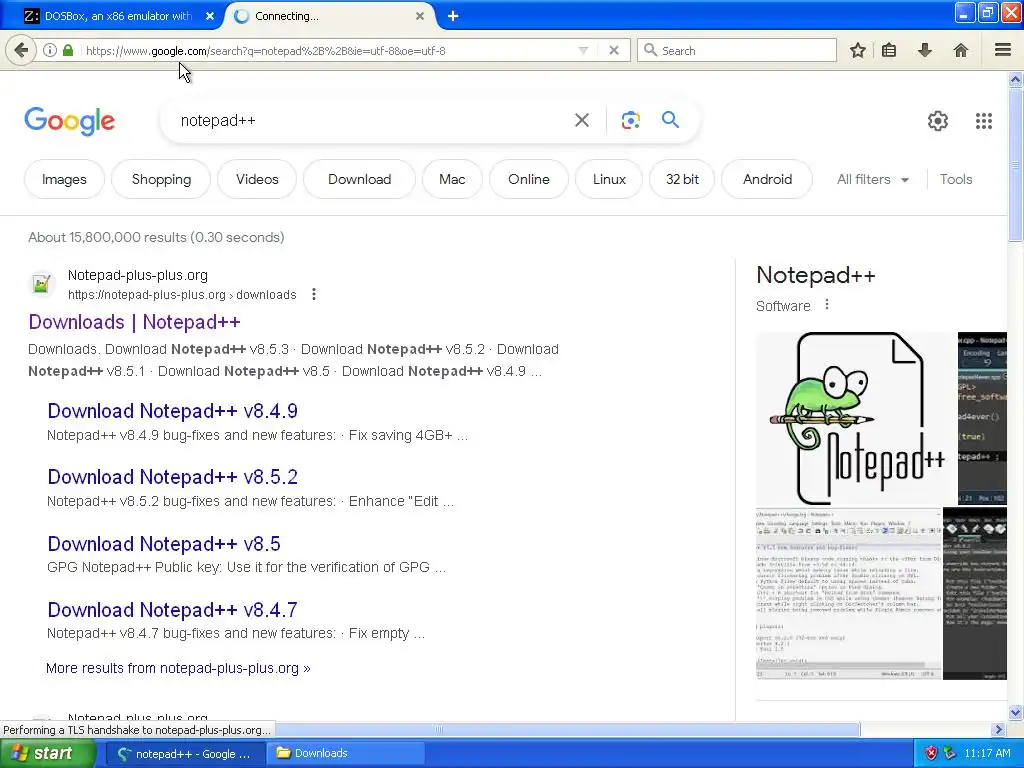Click the taskbar clock 11:17 AM
This screenshot has width=1024, height=768.
[987, 753]
